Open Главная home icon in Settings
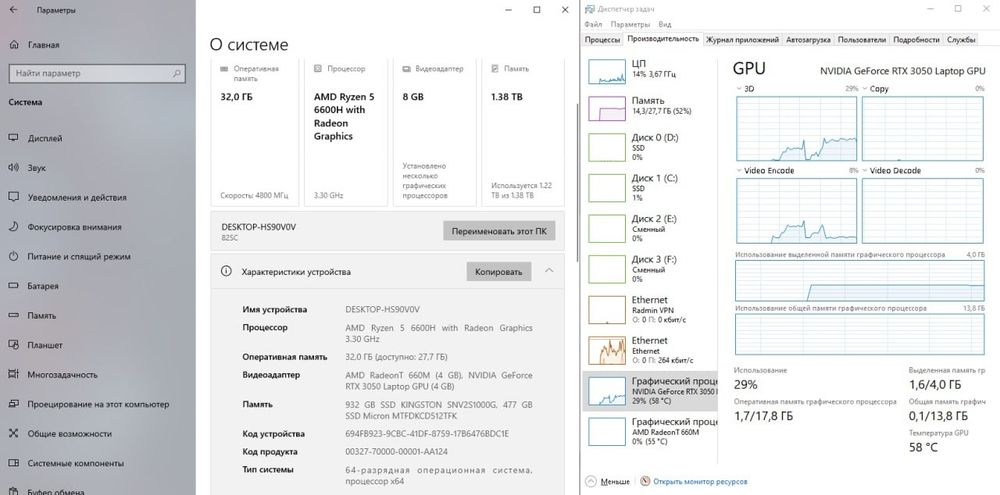 pyautogui.click(x=14, y=45)
